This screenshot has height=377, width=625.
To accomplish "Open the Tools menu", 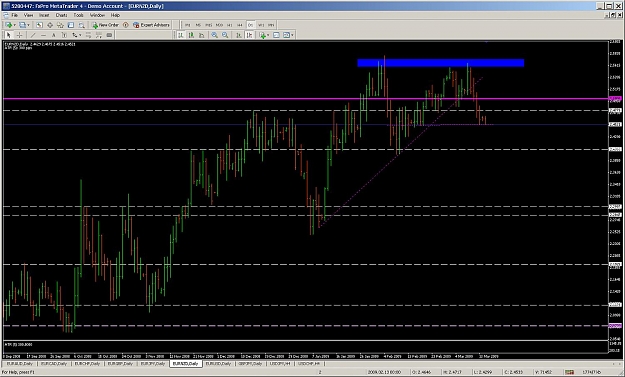I will click(x=79, y=15).
